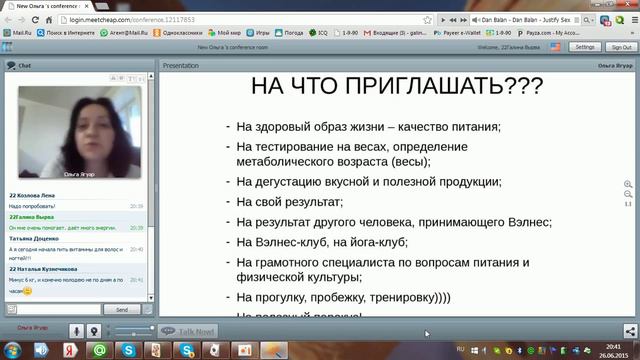Bookmark this page with the star icon
Image resolution: width=640 pixels, height=360 pixels.
(427, 20)
